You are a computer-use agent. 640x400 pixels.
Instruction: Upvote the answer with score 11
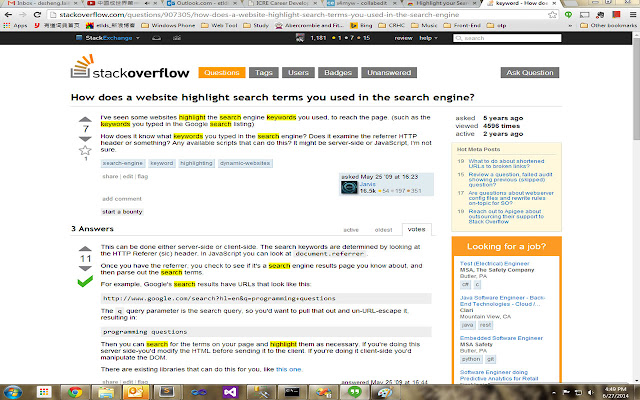tap(85, 249)
